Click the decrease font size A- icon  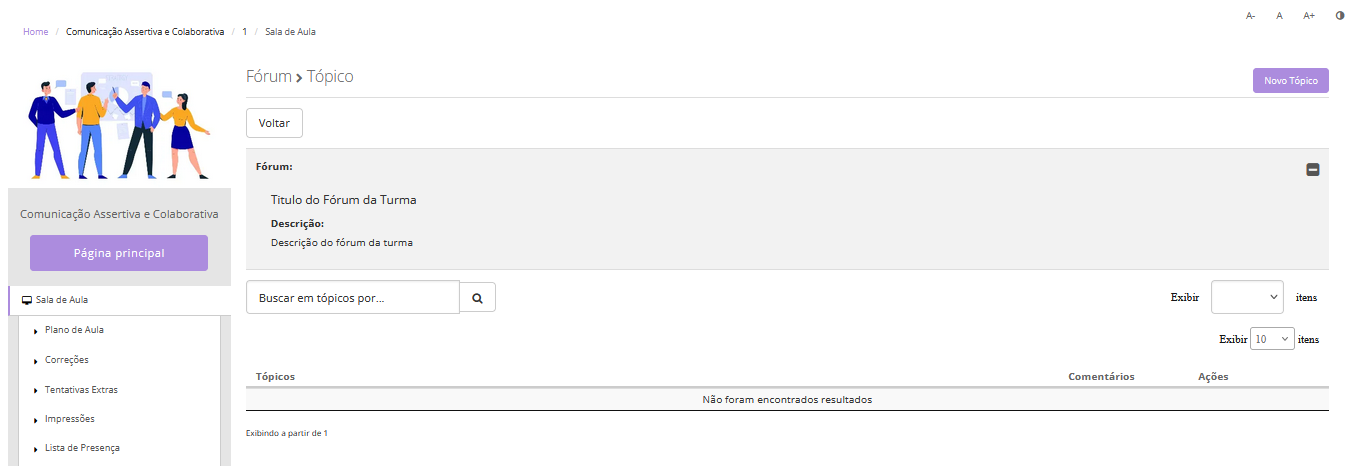[1250, 16]
